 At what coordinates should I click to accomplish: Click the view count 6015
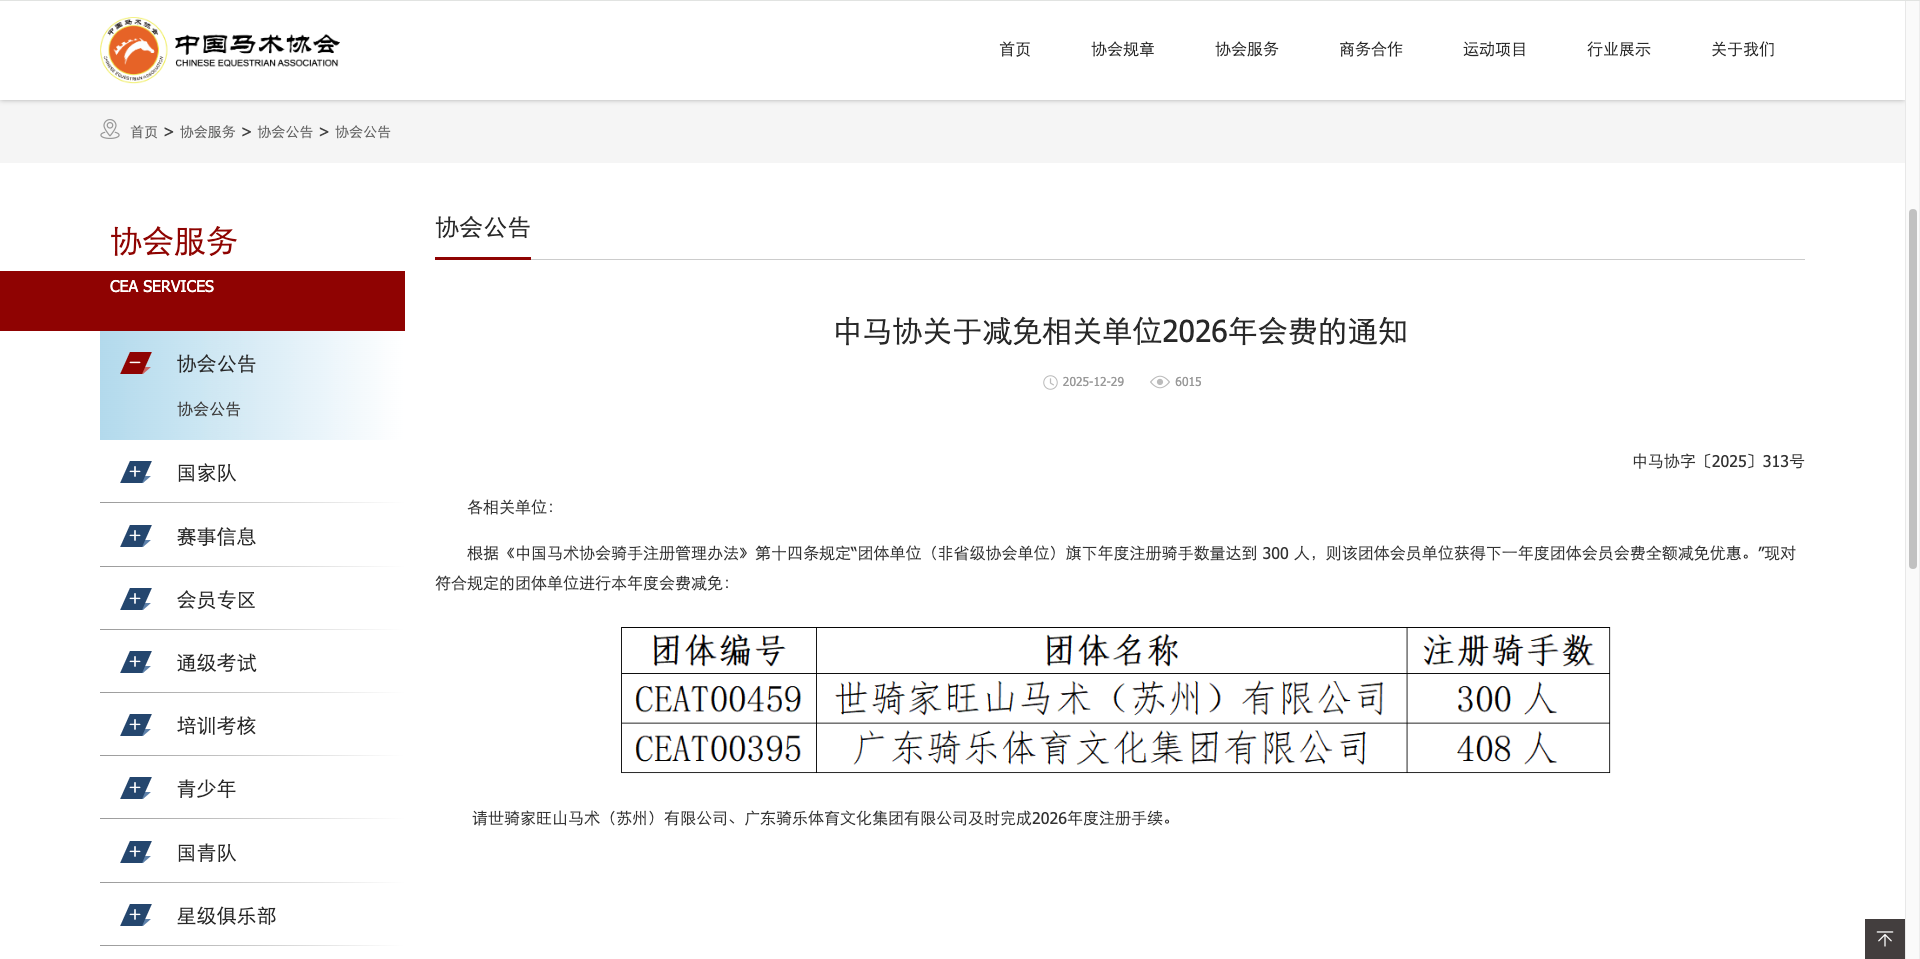tap(1188, 382)
